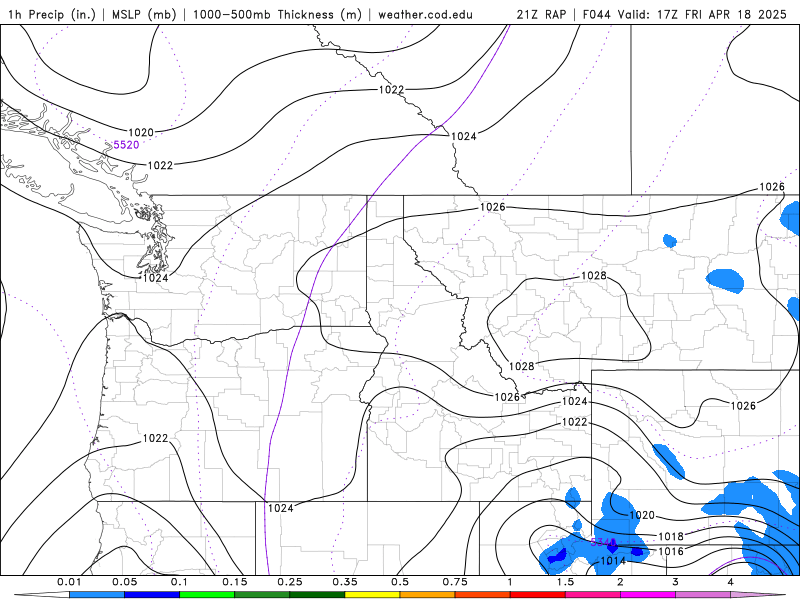
Task: Click the 0.01 legend value
Action: (x=69, y=582)
